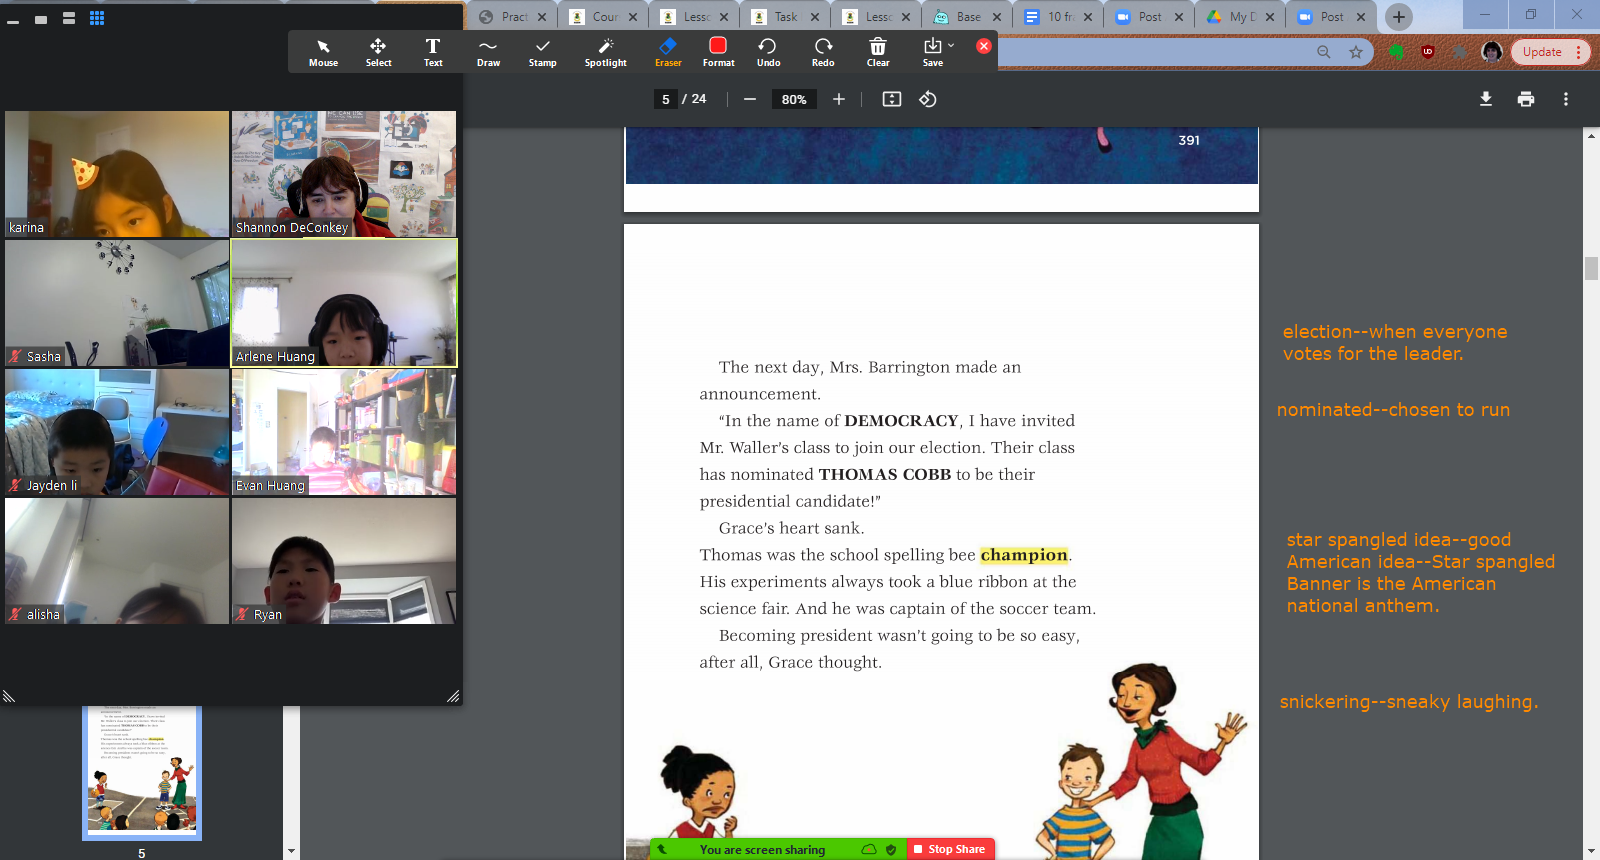Close the Pract browser tab
1600x860 pixels.
click(x=542, y=17)
